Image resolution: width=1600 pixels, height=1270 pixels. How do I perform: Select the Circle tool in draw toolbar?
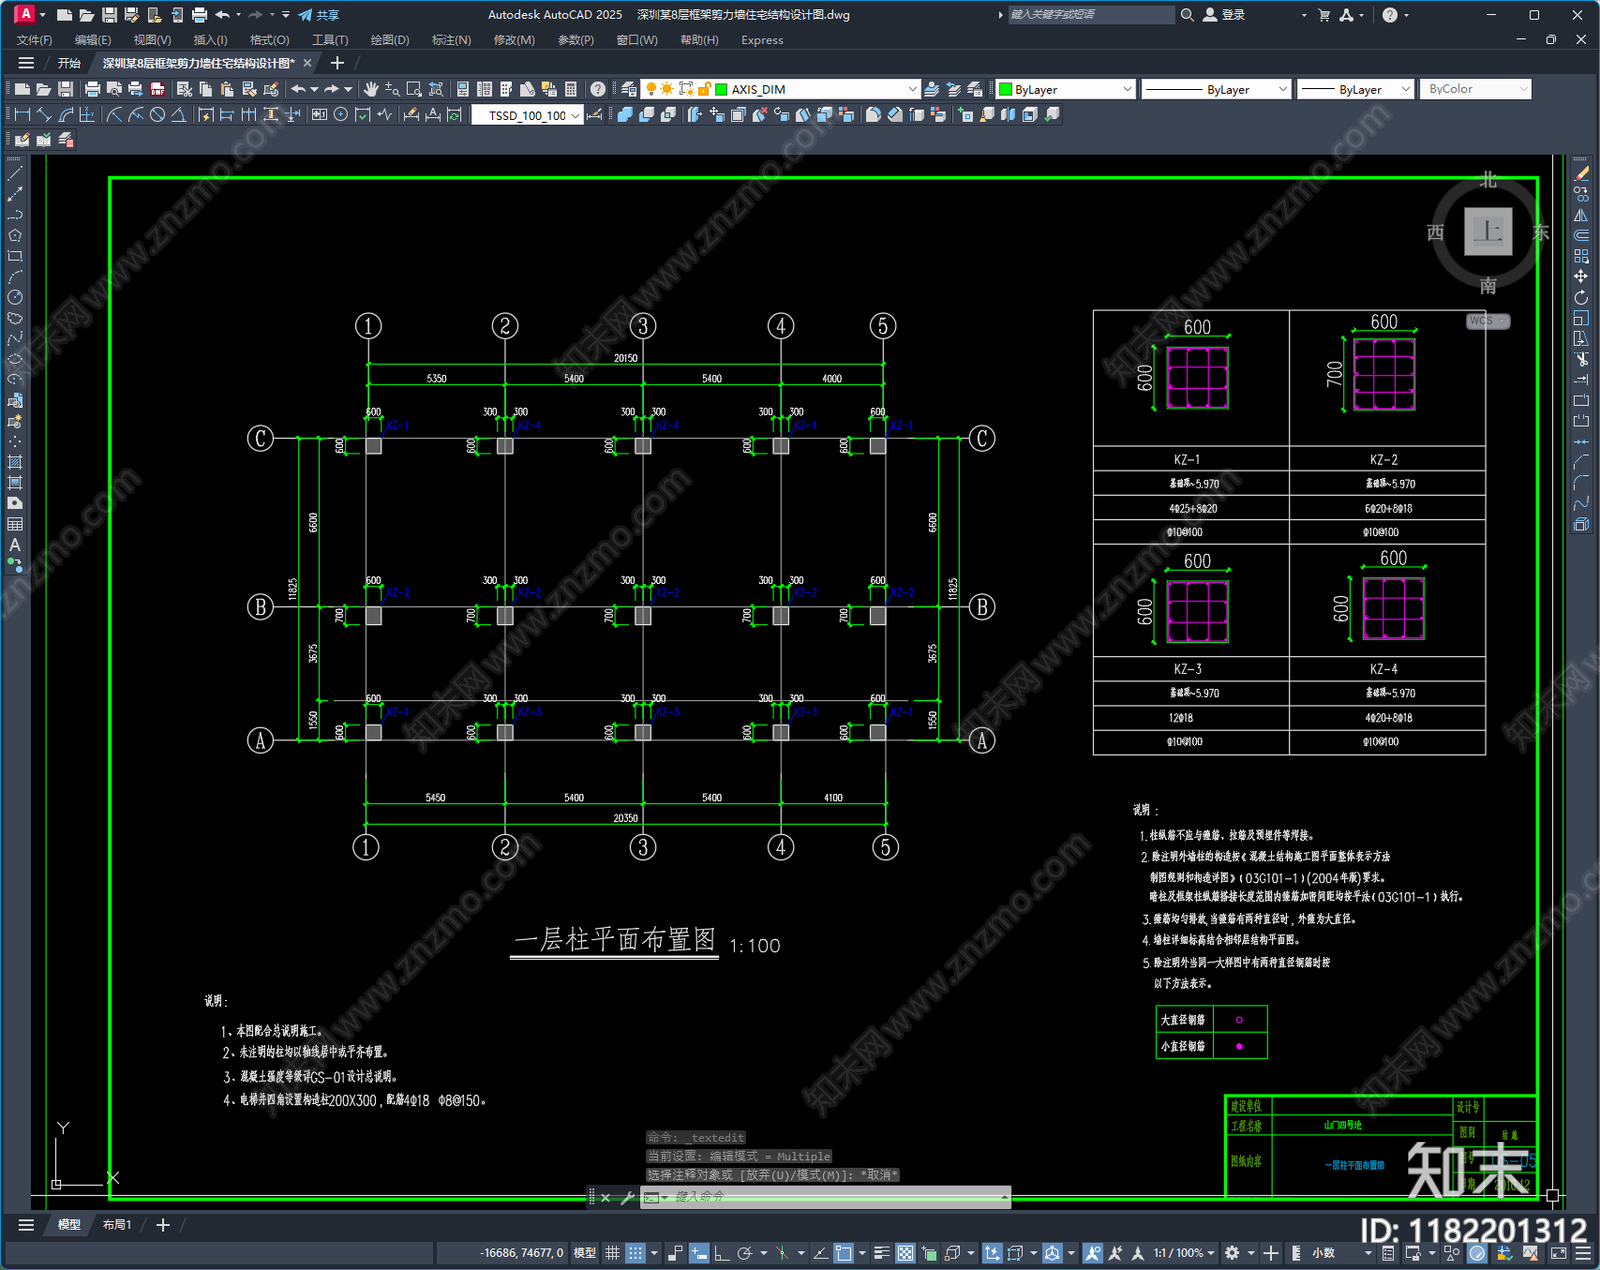click(15, 297)
